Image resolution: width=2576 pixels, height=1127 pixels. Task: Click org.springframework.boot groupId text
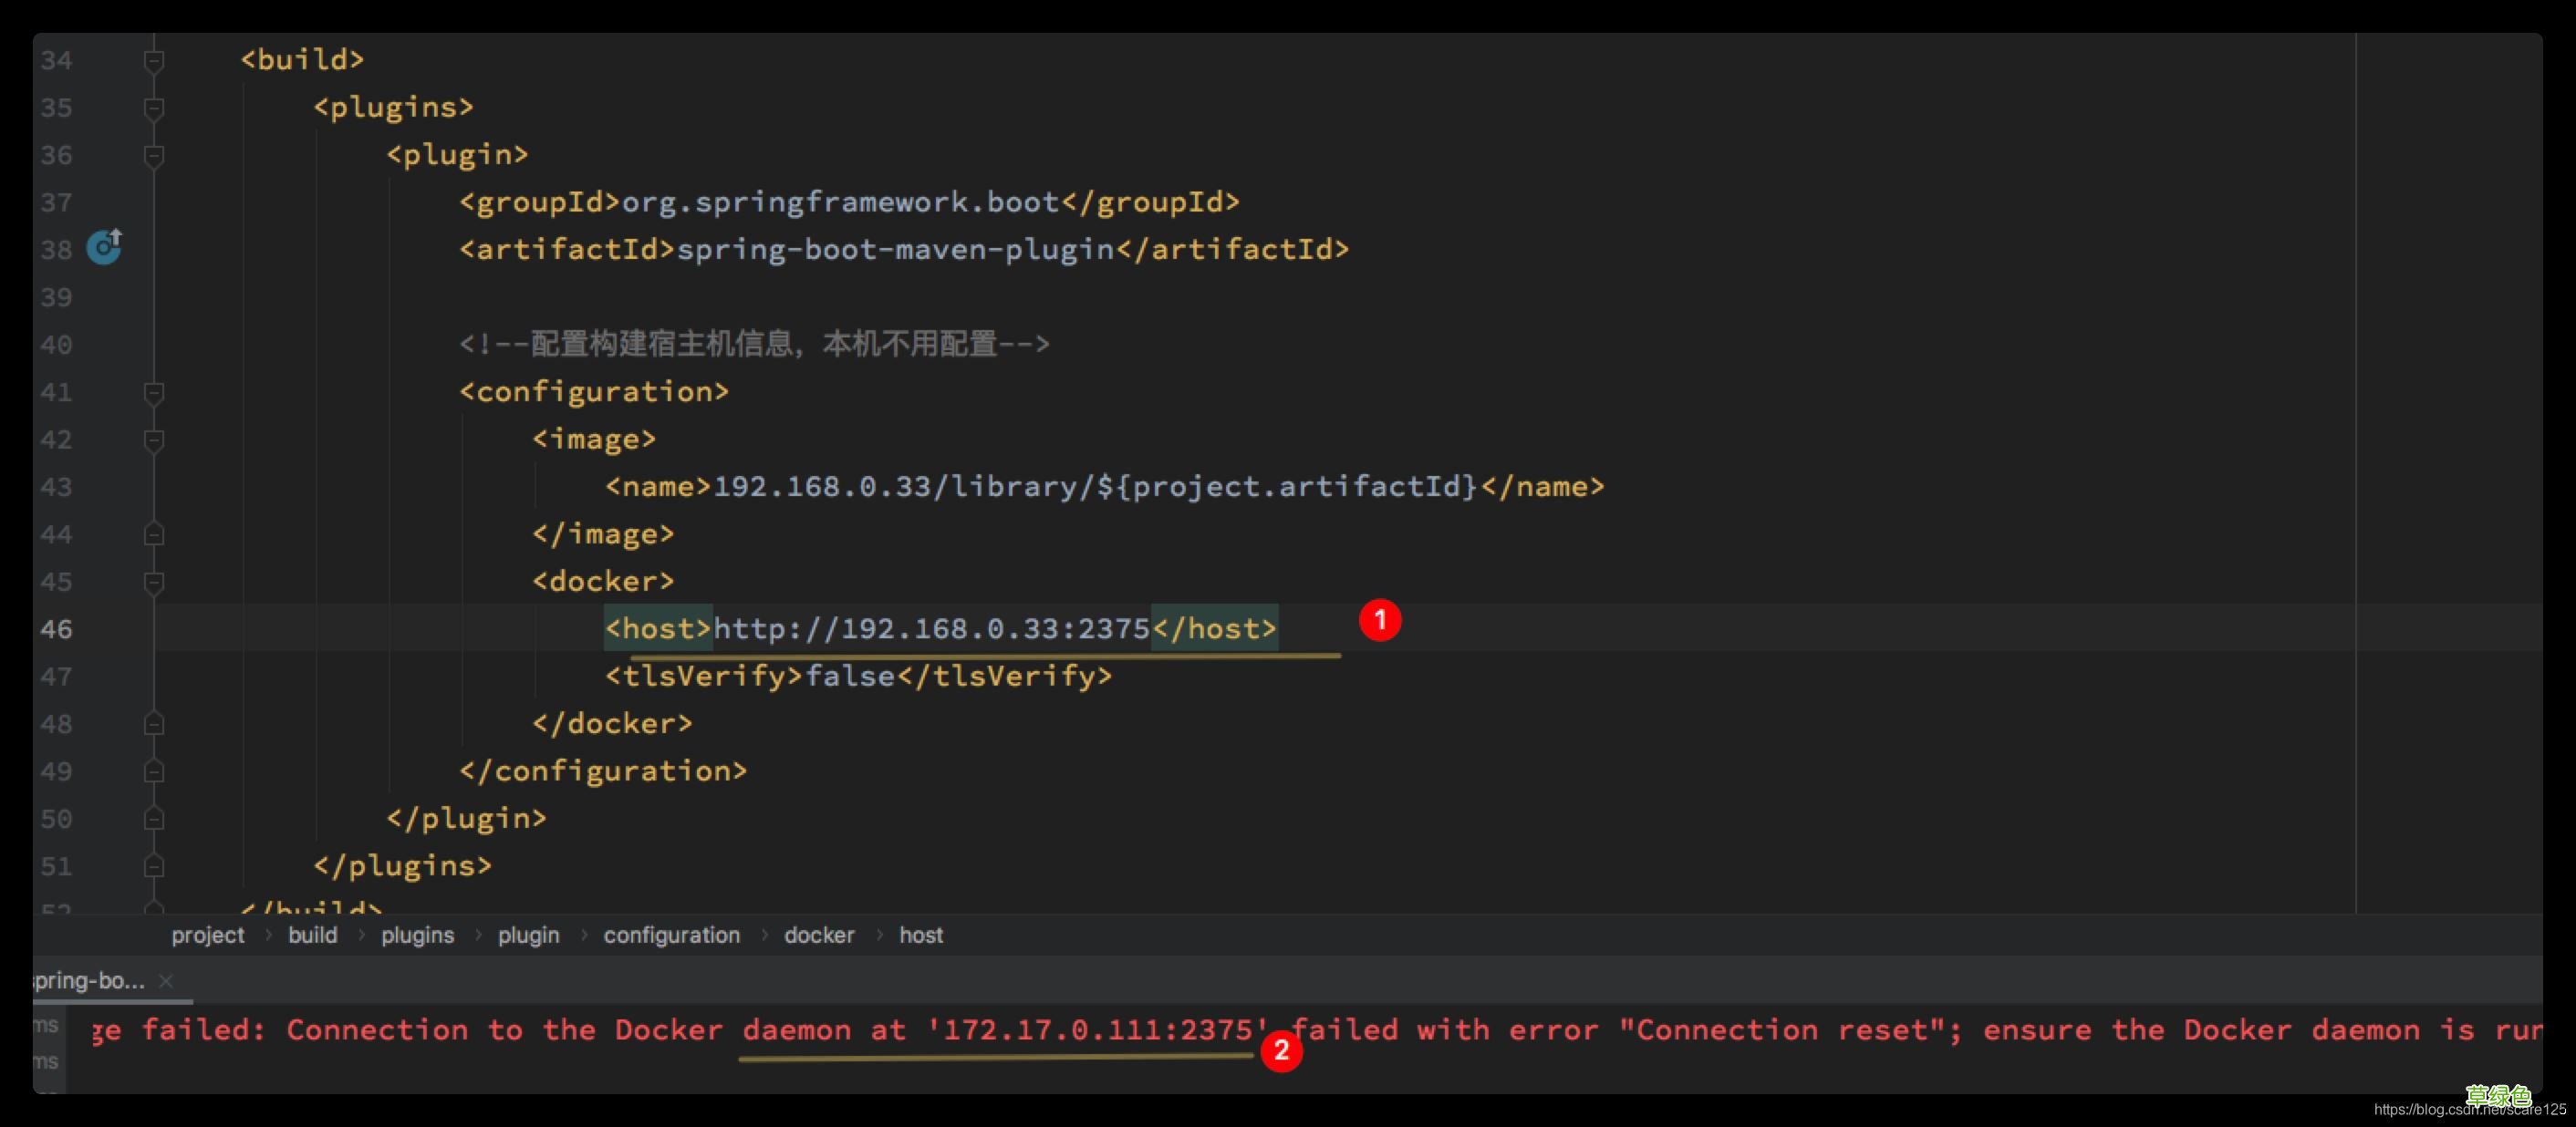pos(840,202)
